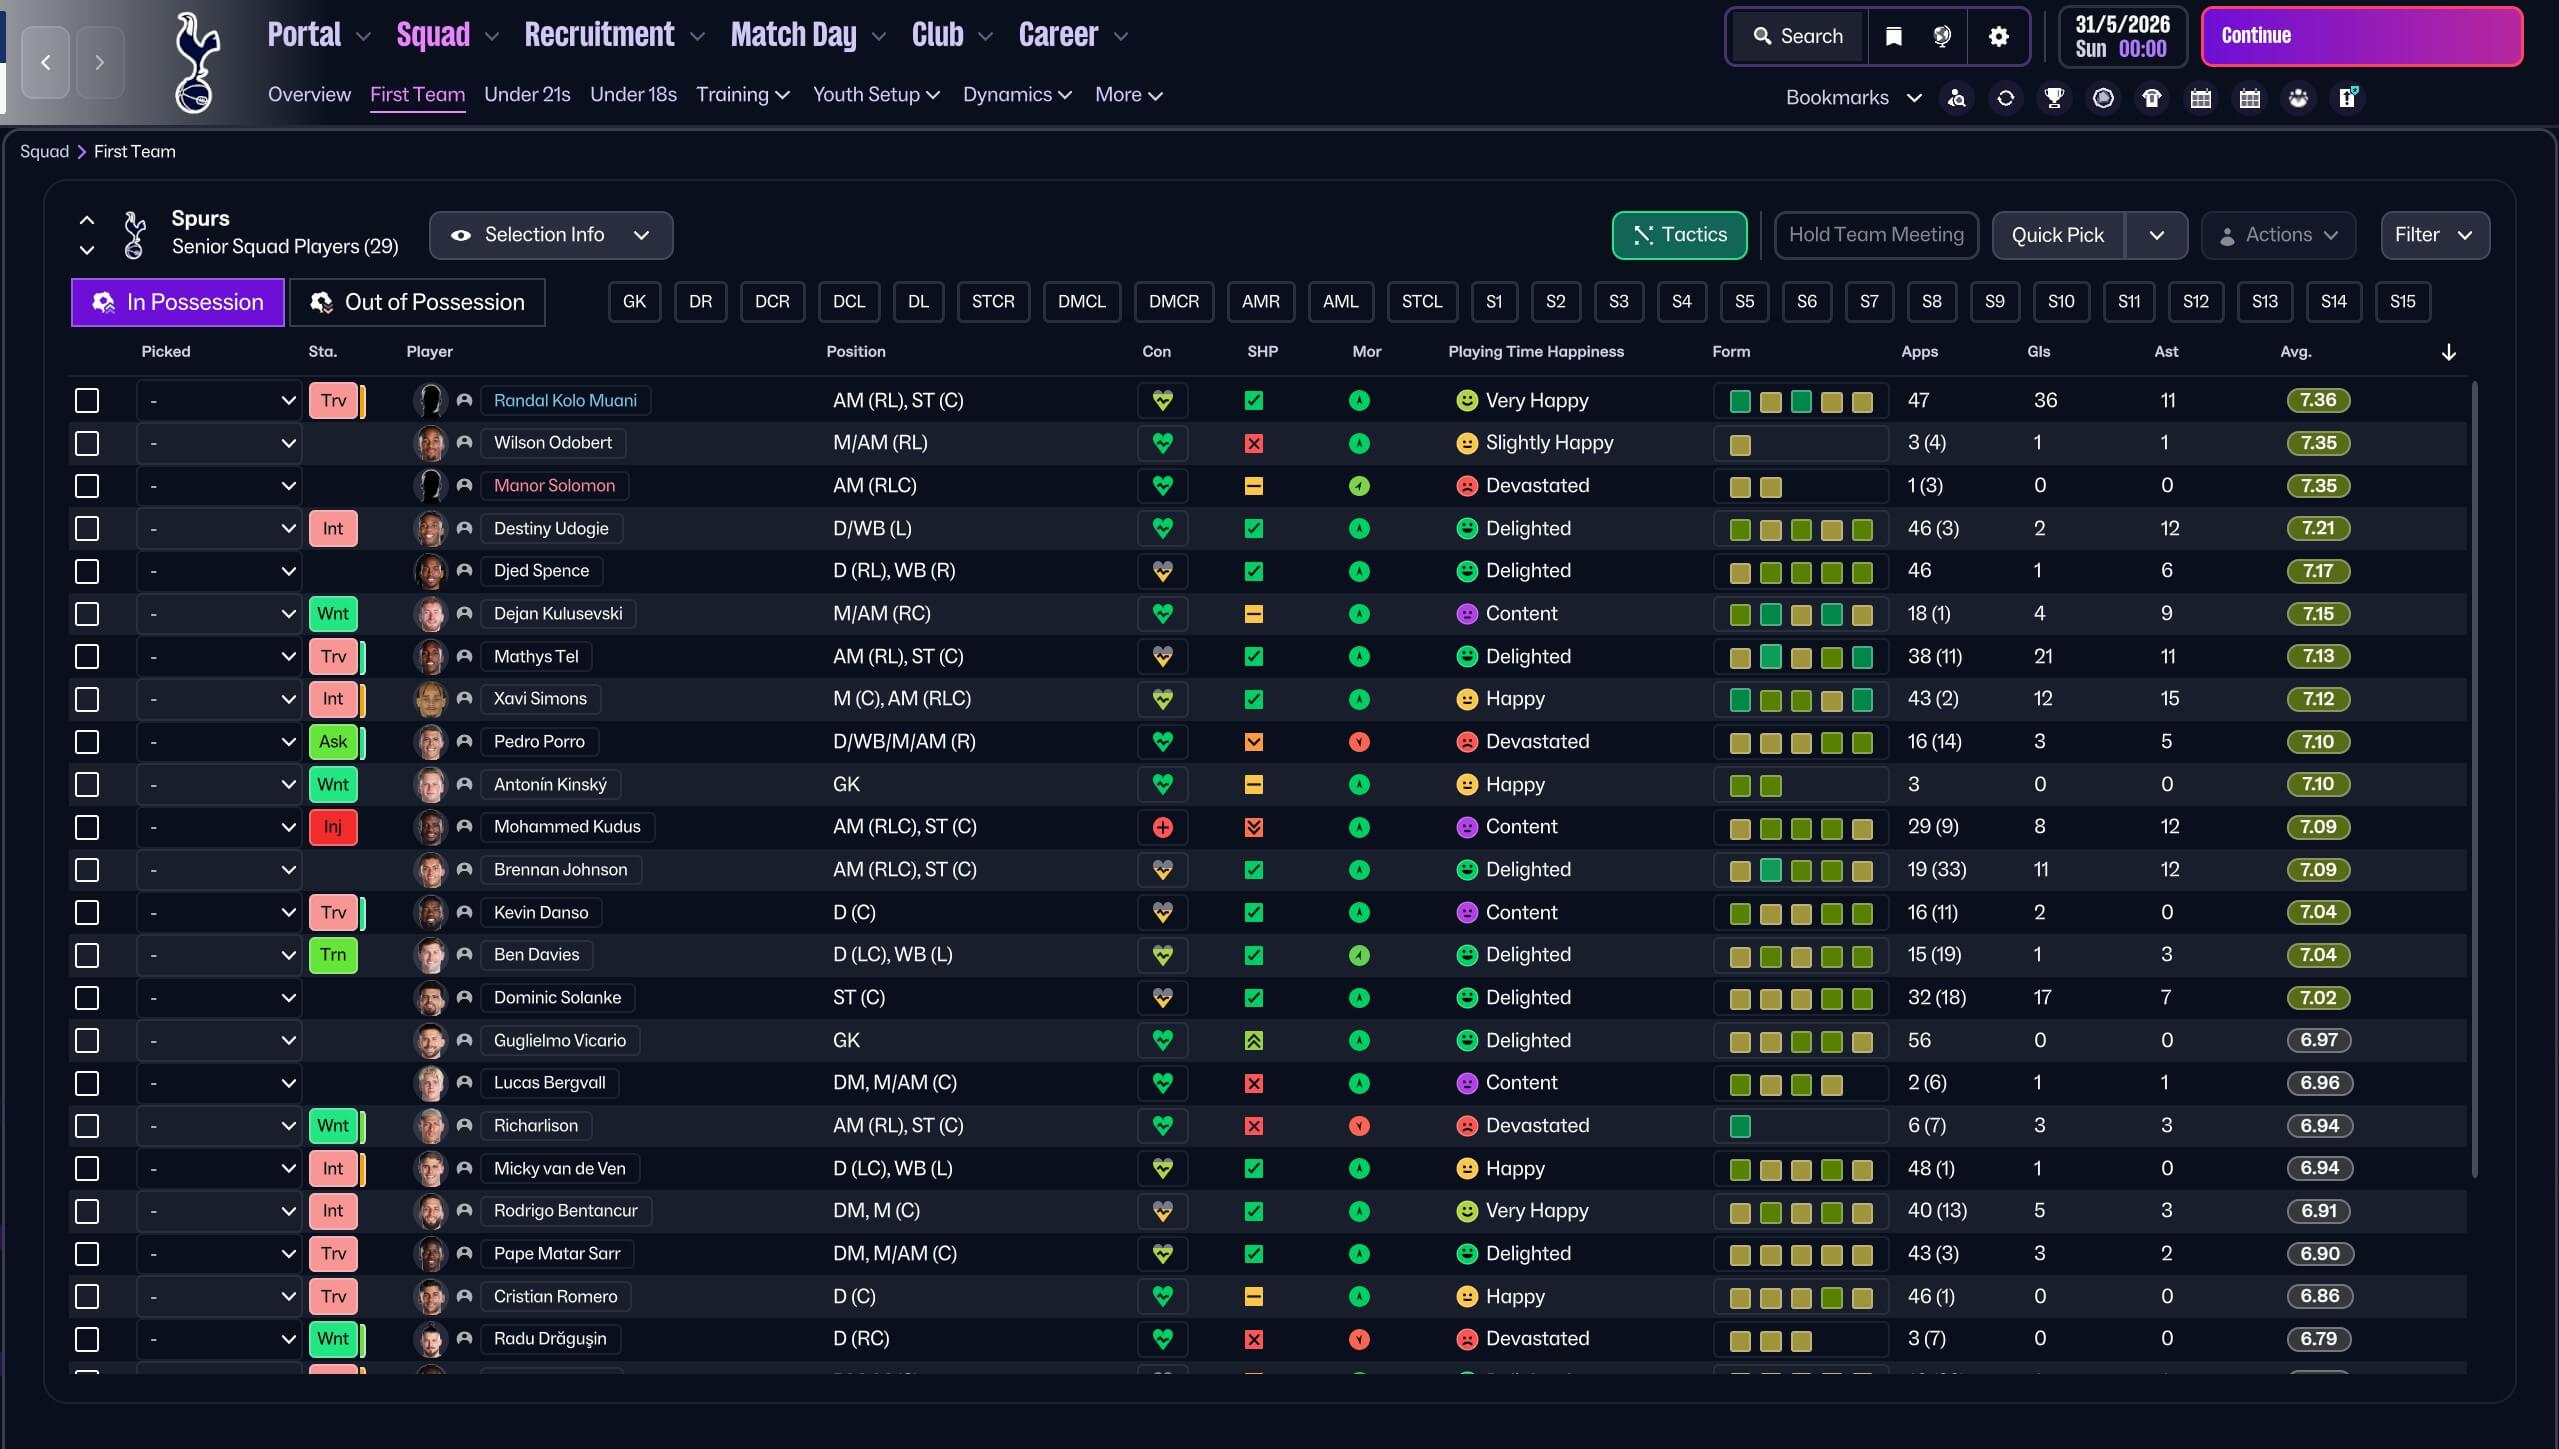Click the player search scouting shortcut icon
Viewport: 2559px width, 1449px height.
click(x=1956, y=98)
